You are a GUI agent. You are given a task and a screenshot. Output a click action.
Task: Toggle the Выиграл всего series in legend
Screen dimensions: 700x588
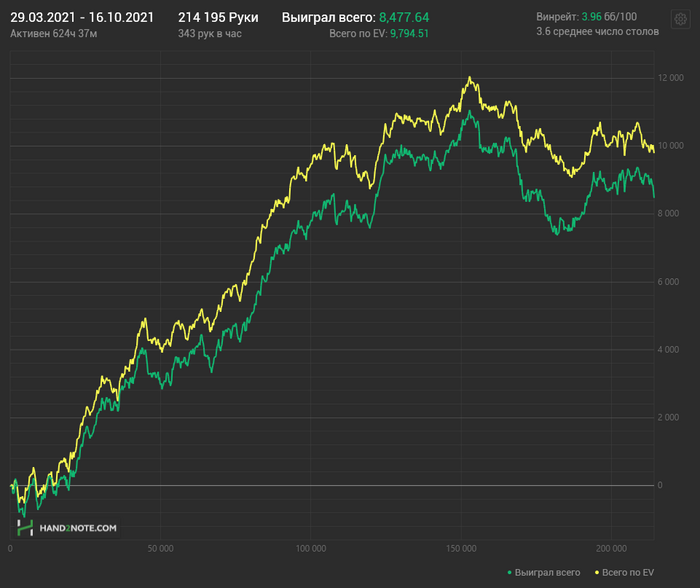[546, 573]
